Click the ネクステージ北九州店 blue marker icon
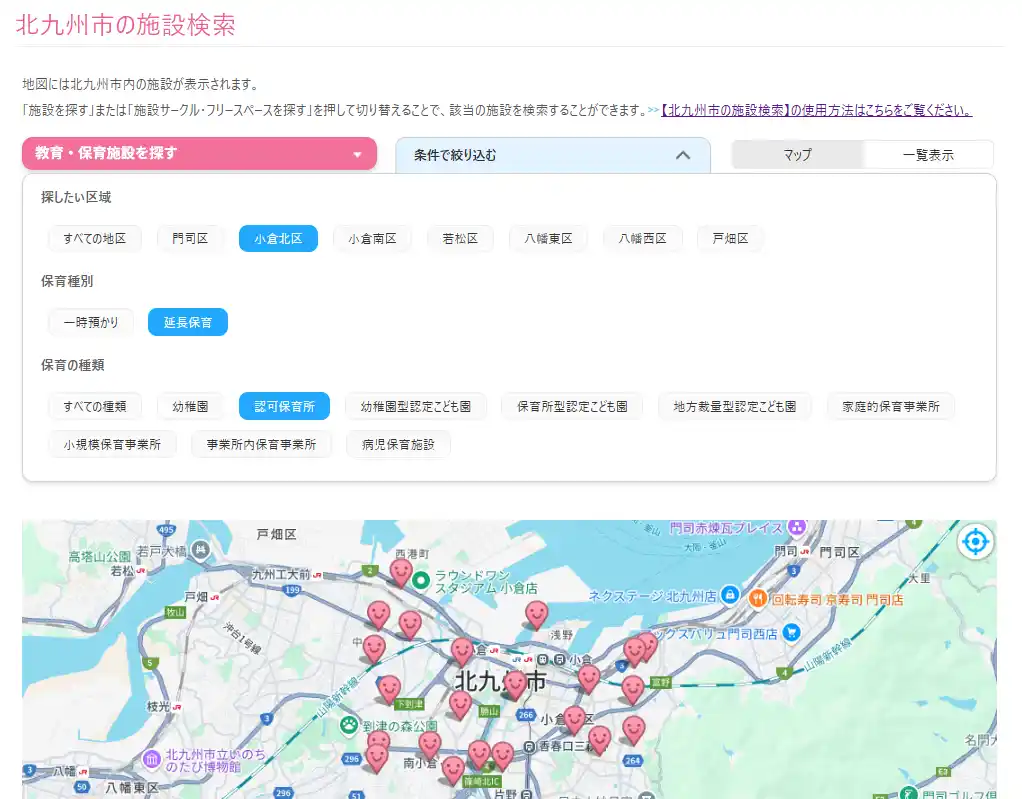The image size is (1022, 799). click(730, 594)
